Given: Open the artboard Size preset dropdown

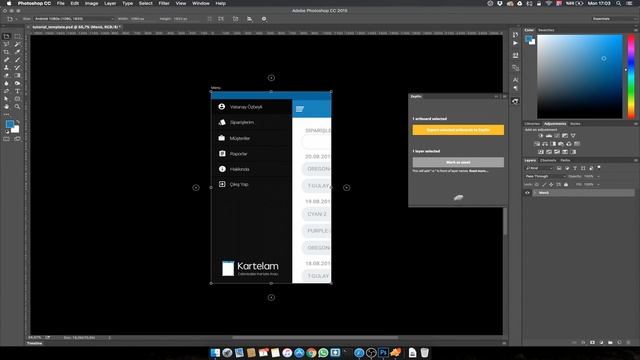Looking at the screenshot, I should (x=73, y=19).
